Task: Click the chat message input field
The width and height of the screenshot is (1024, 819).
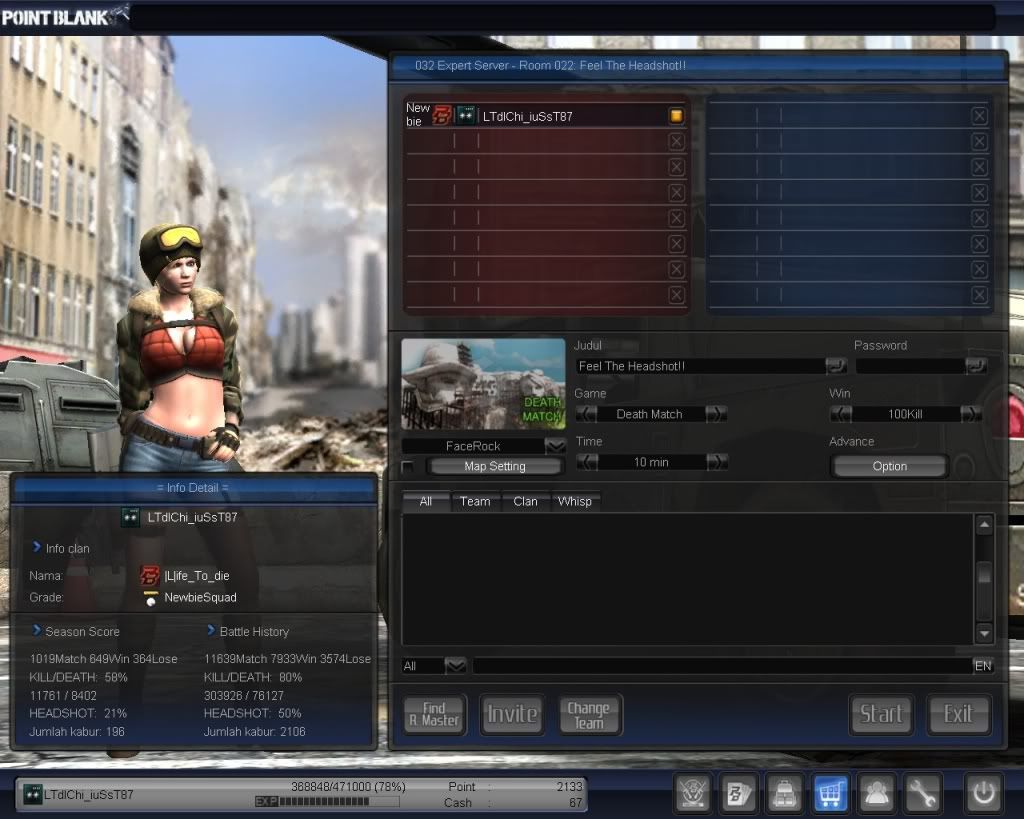Action: coord(722,666)
